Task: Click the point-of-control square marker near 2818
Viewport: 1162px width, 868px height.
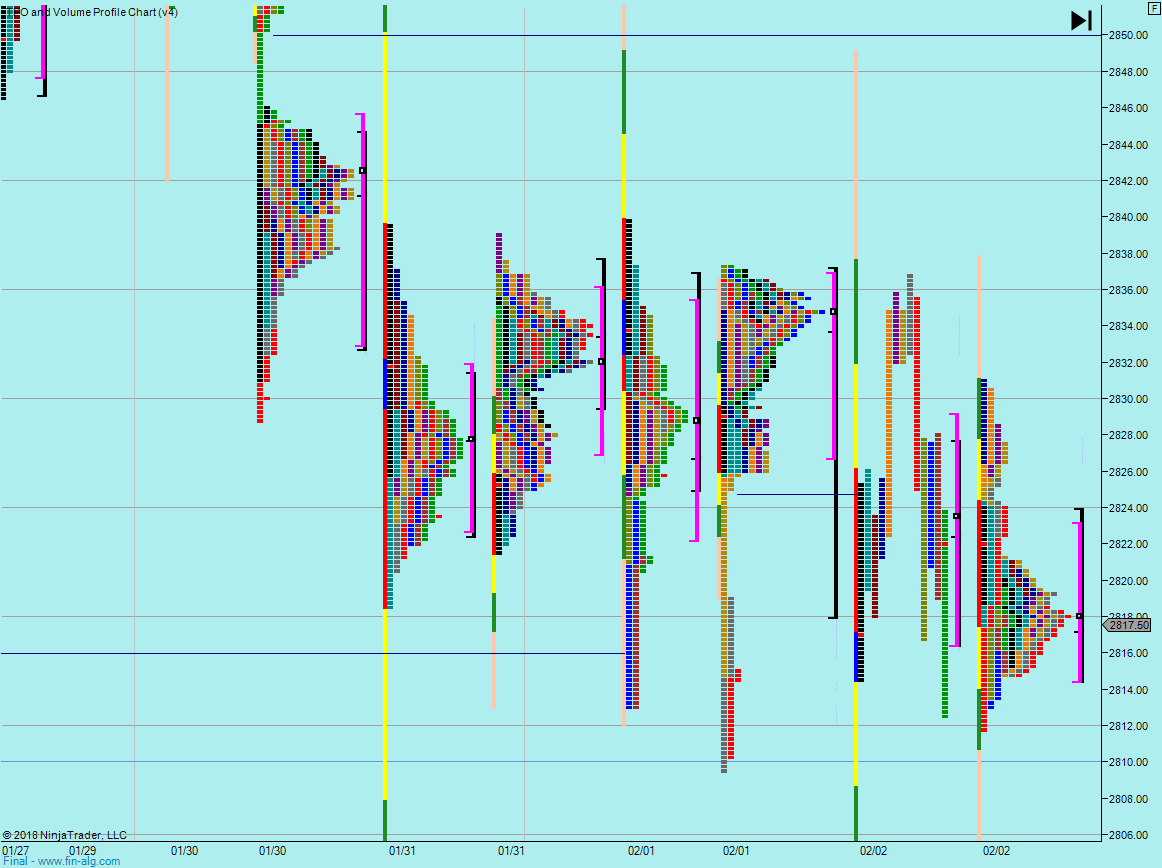Action: point(1079,616)
